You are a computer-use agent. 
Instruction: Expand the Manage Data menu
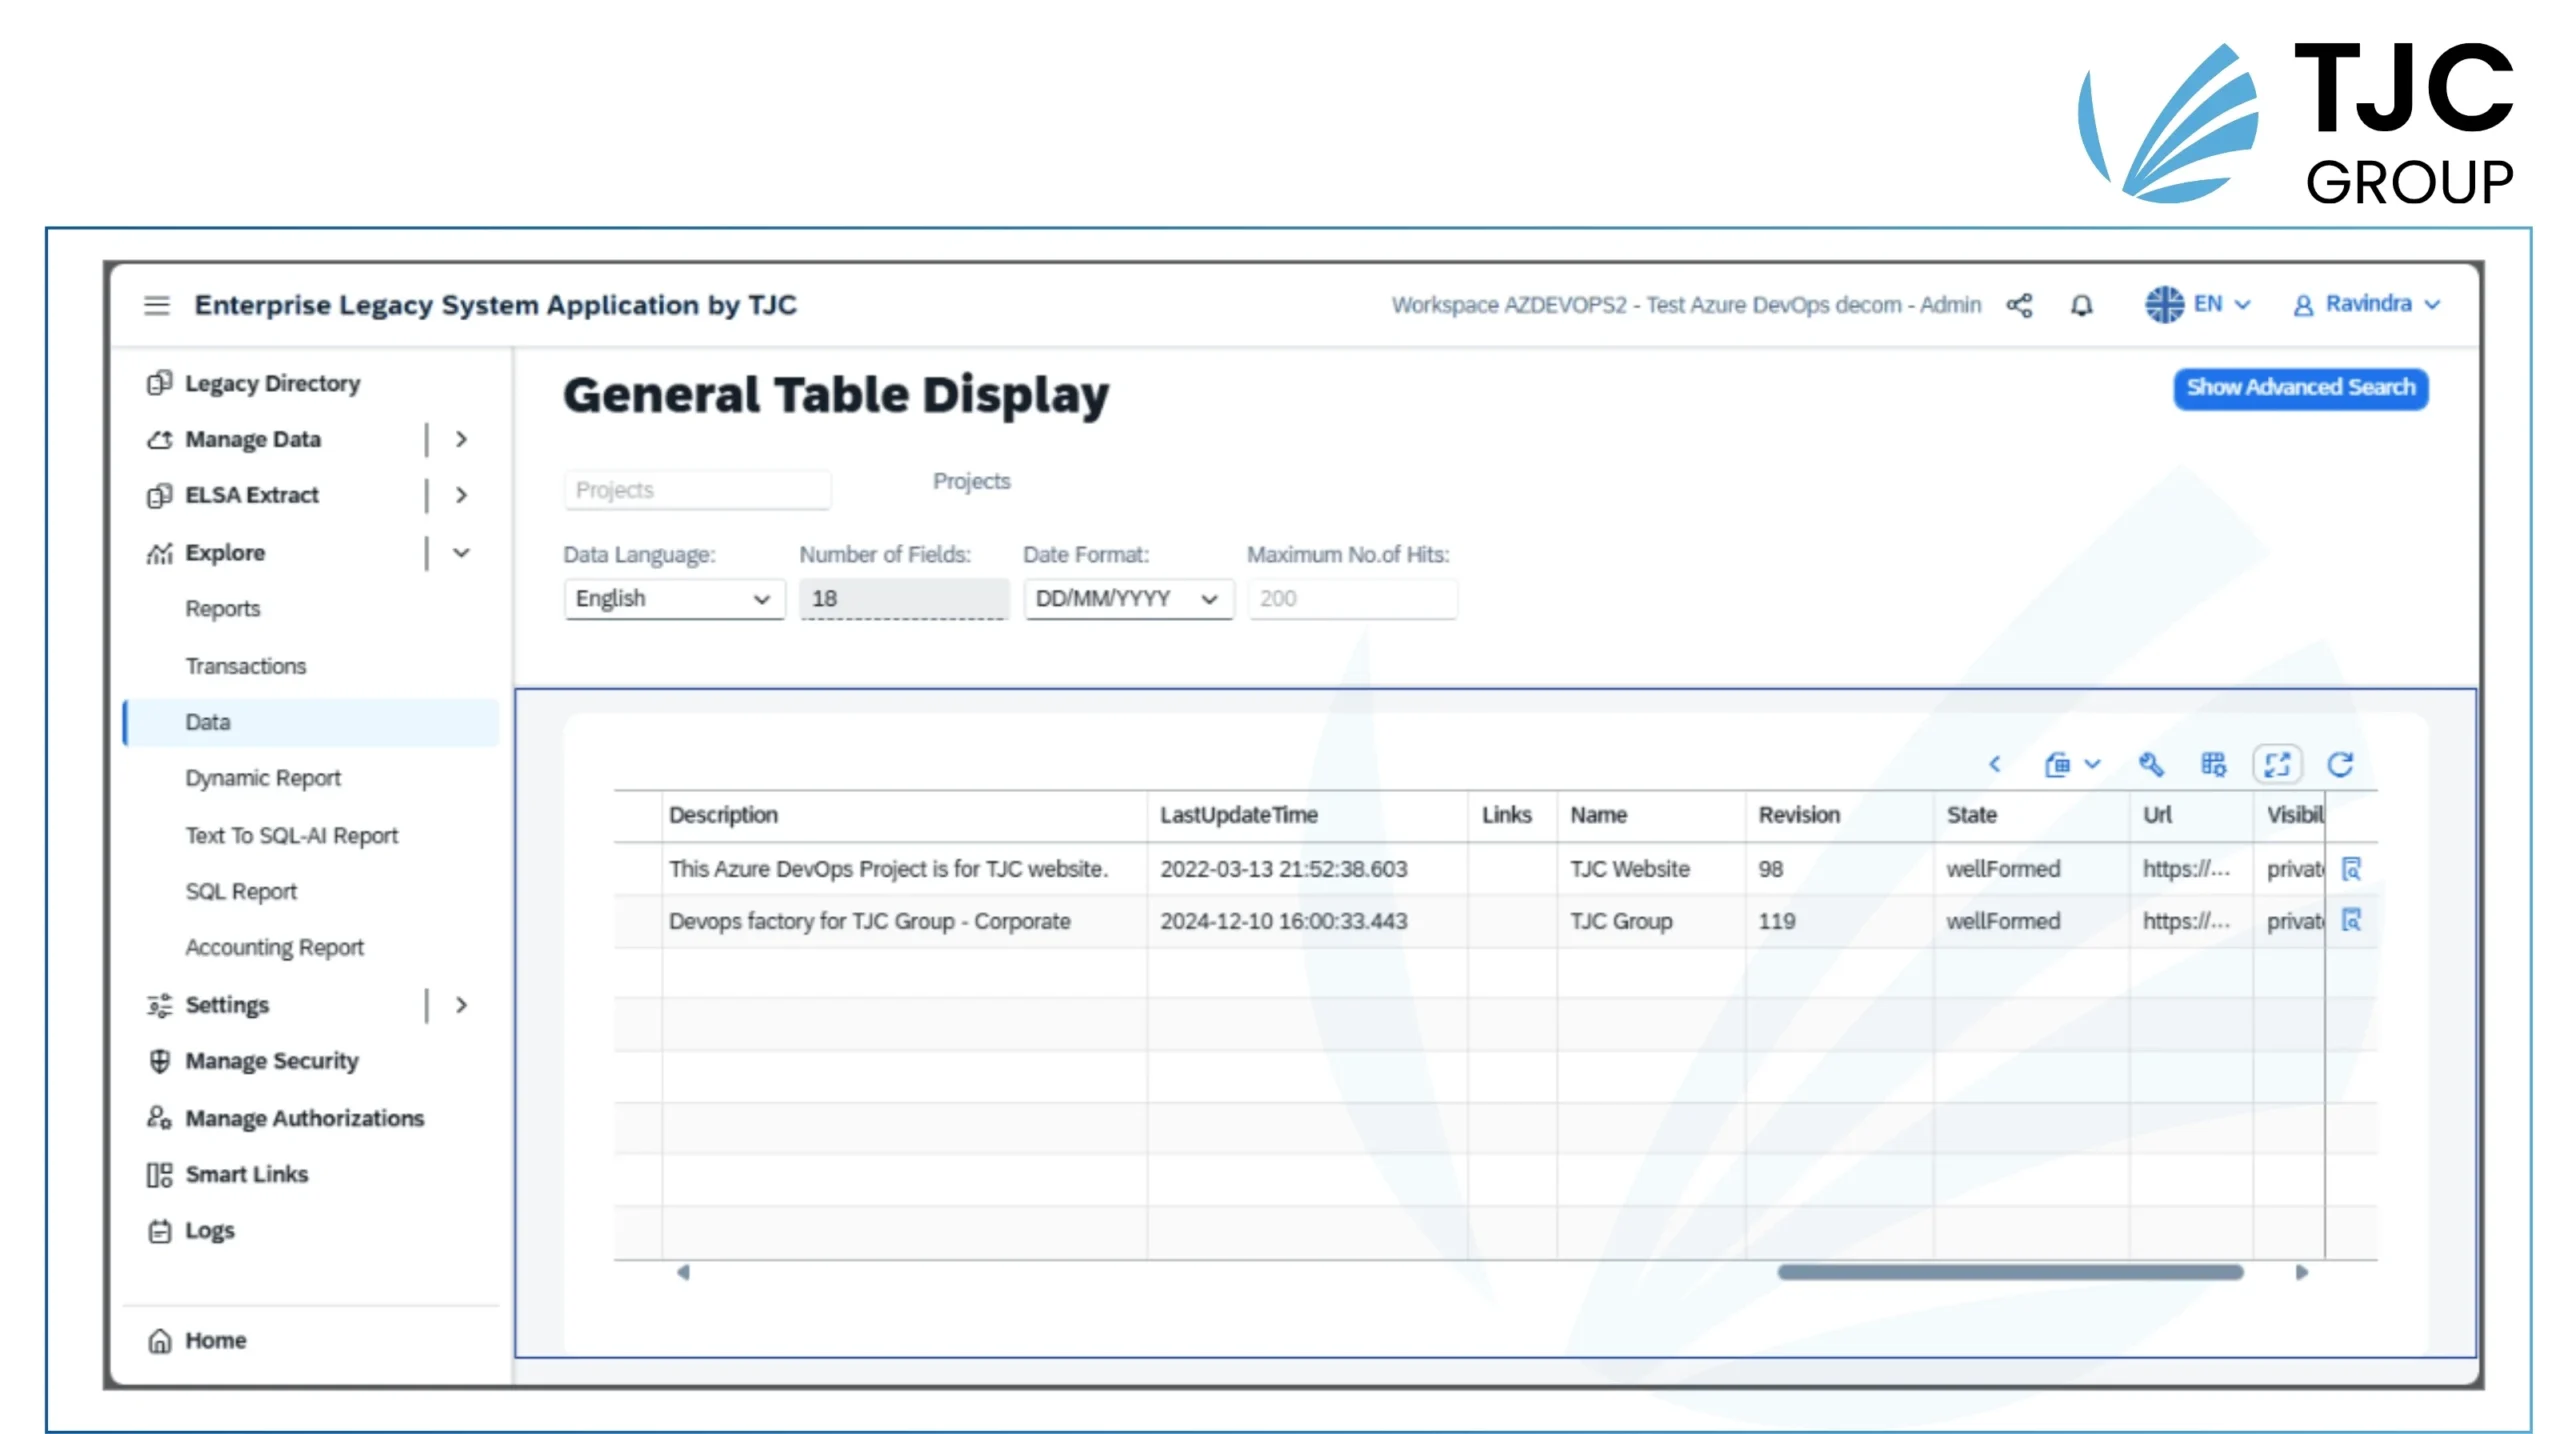461,439
